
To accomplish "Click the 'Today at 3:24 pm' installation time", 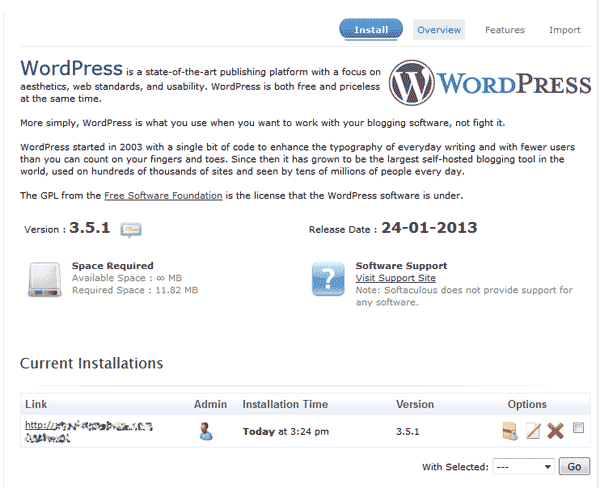I will pyautogui.click(x=285, y=432).
